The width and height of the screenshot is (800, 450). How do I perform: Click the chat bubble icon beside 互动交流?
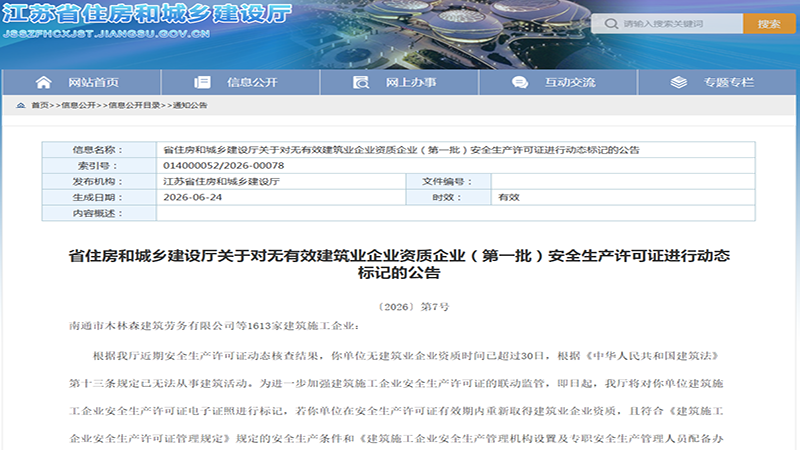point(520,82)
